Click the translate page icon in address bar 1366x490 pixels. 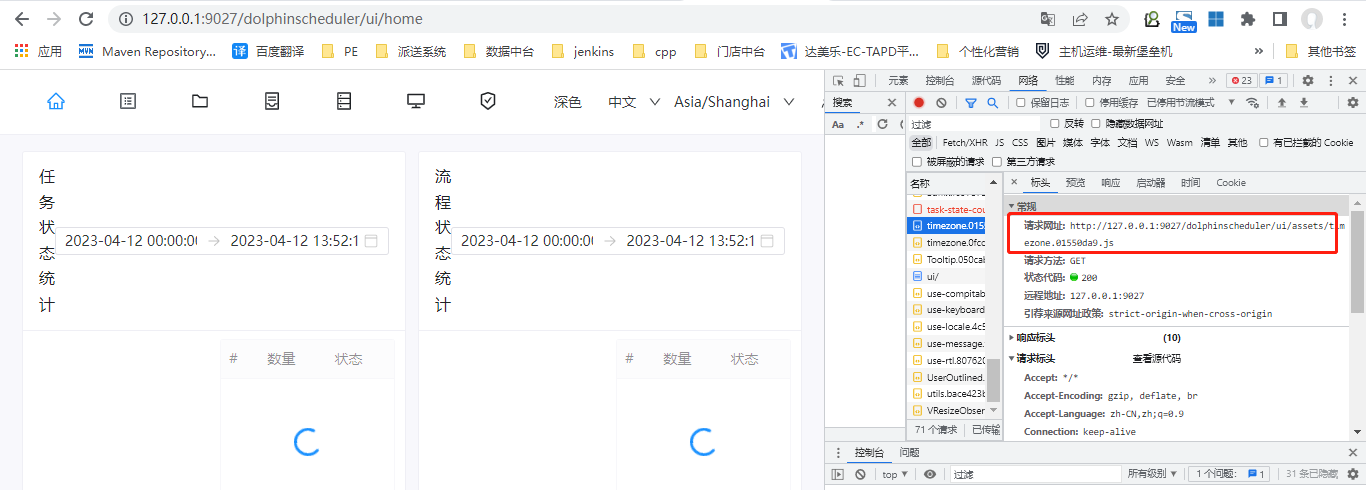click(x=1048, y=19)
